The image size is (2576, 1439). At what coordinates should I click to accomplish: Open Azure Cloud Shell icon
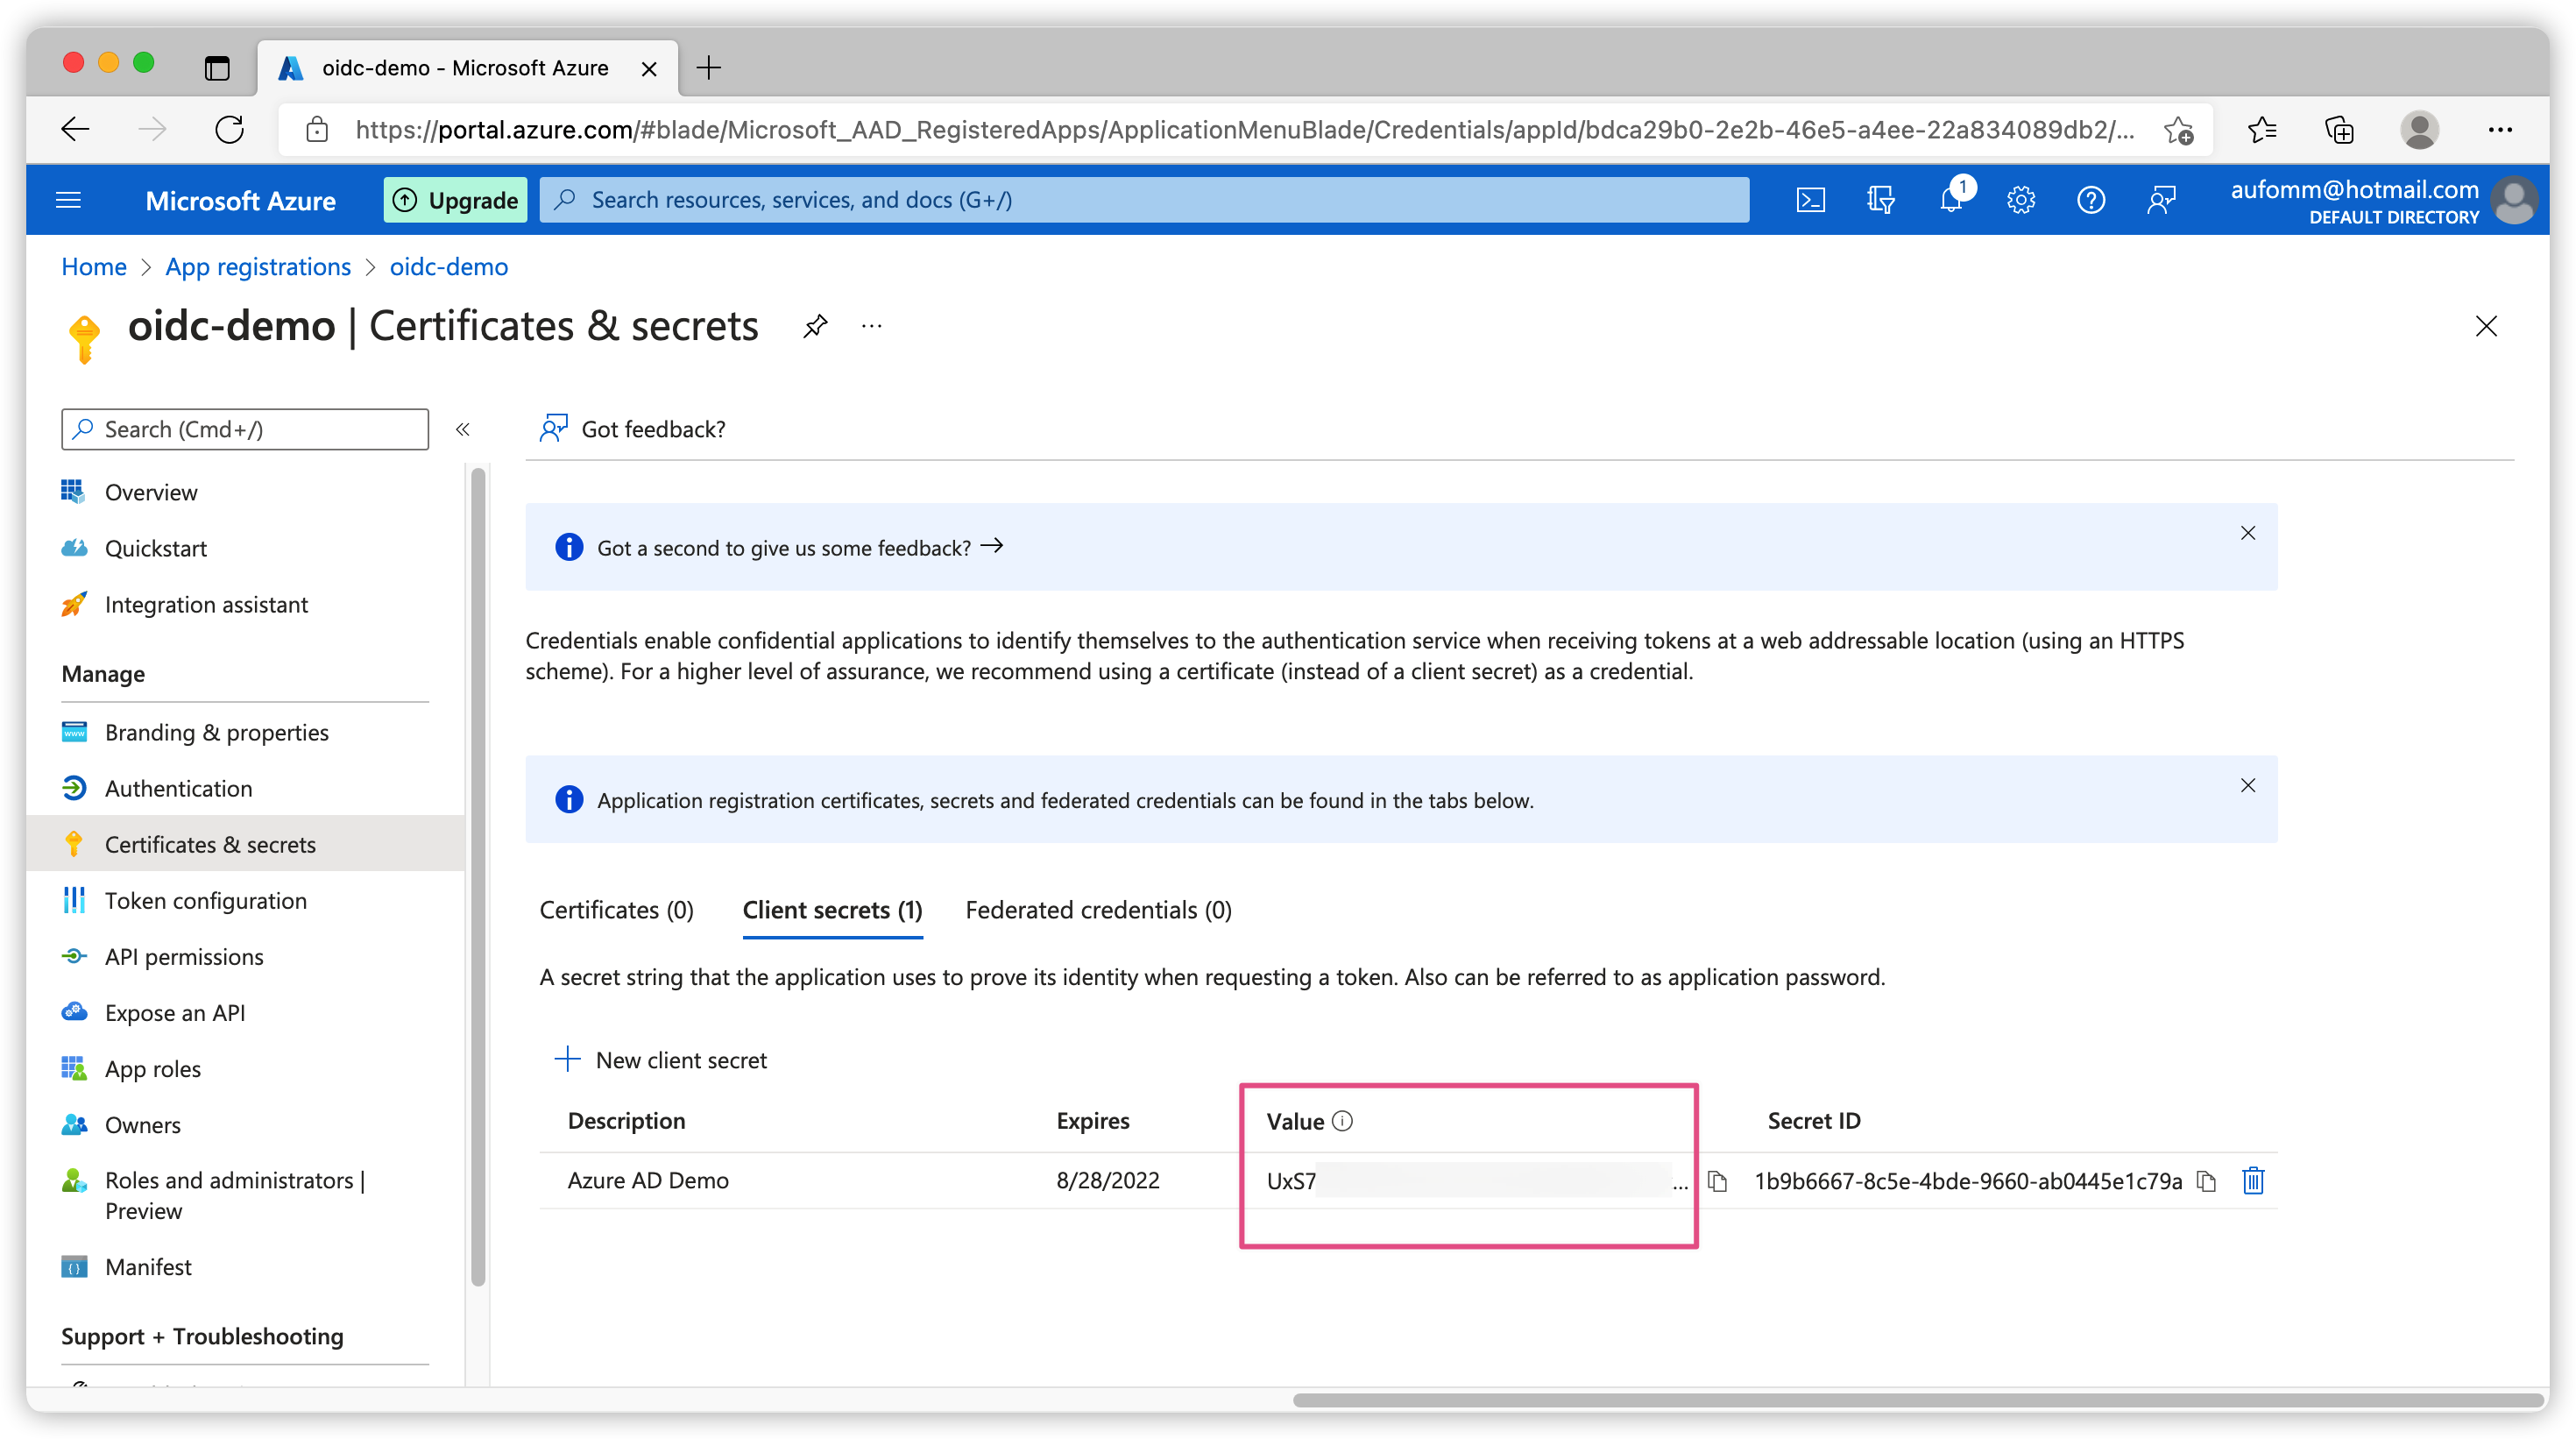coord(1810,200)
